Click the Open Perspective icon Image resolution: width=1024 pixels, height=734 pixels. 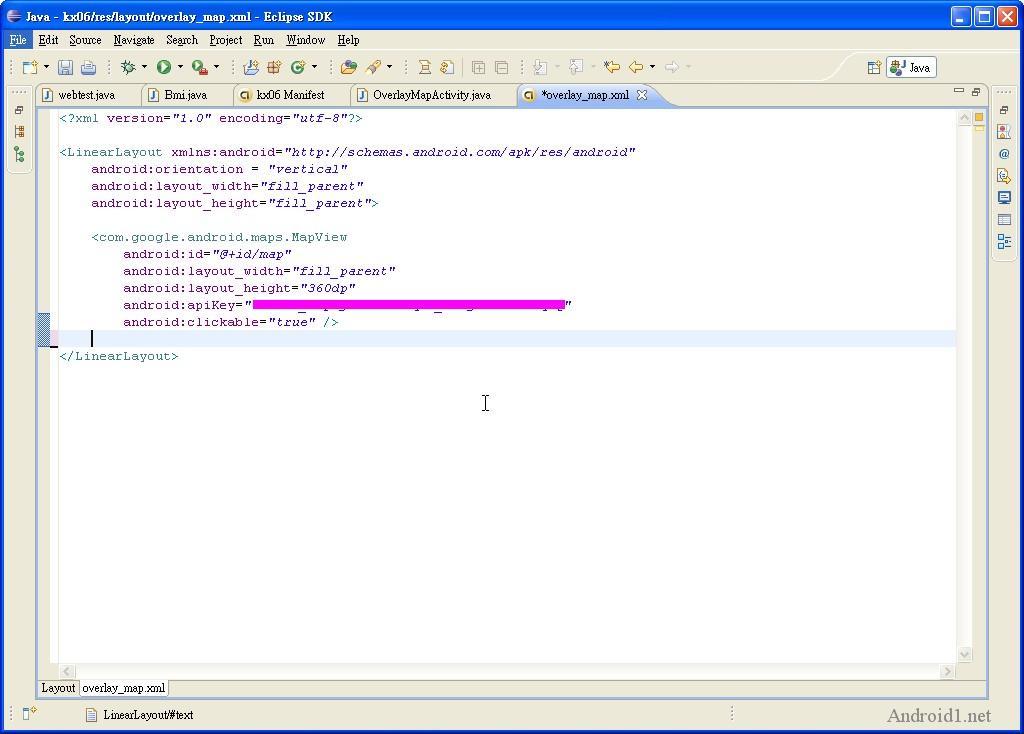[874, 68]
